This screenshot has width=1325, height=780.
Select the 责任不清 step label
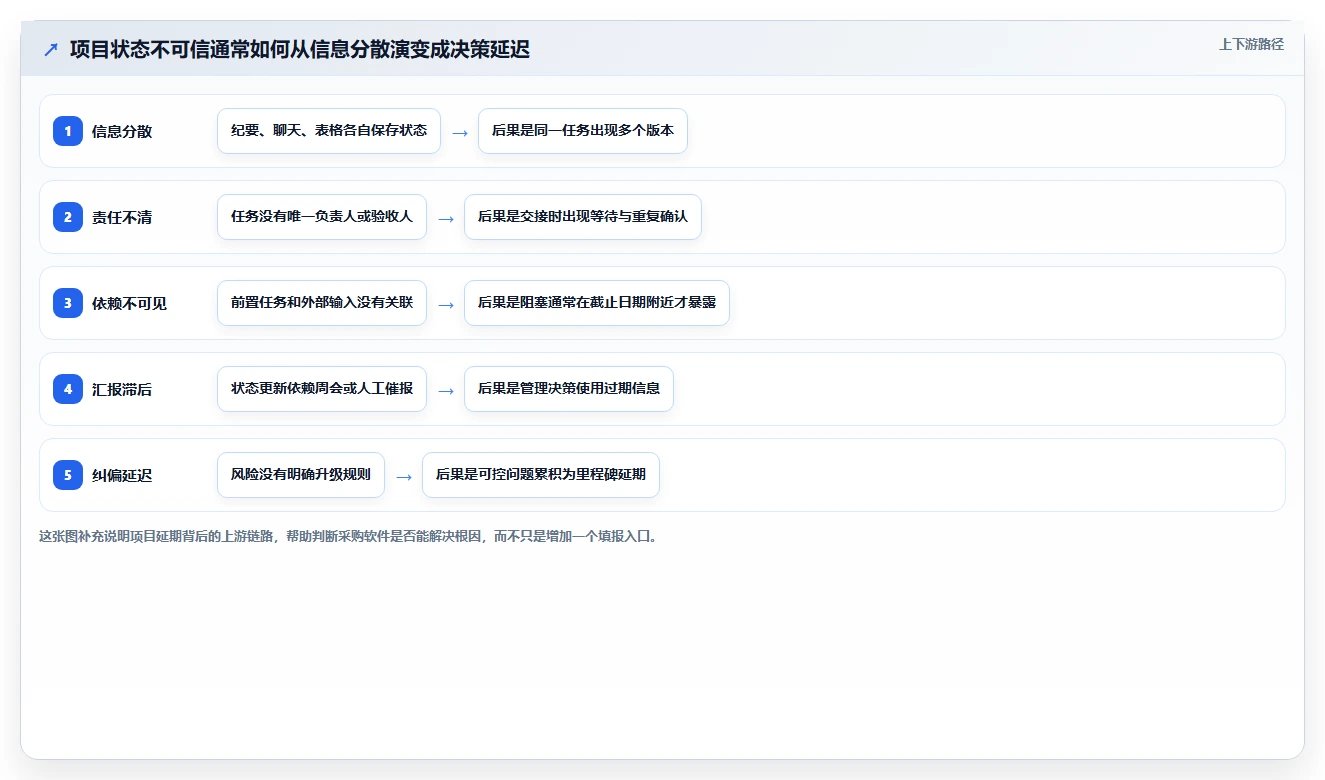pos(122,217)
